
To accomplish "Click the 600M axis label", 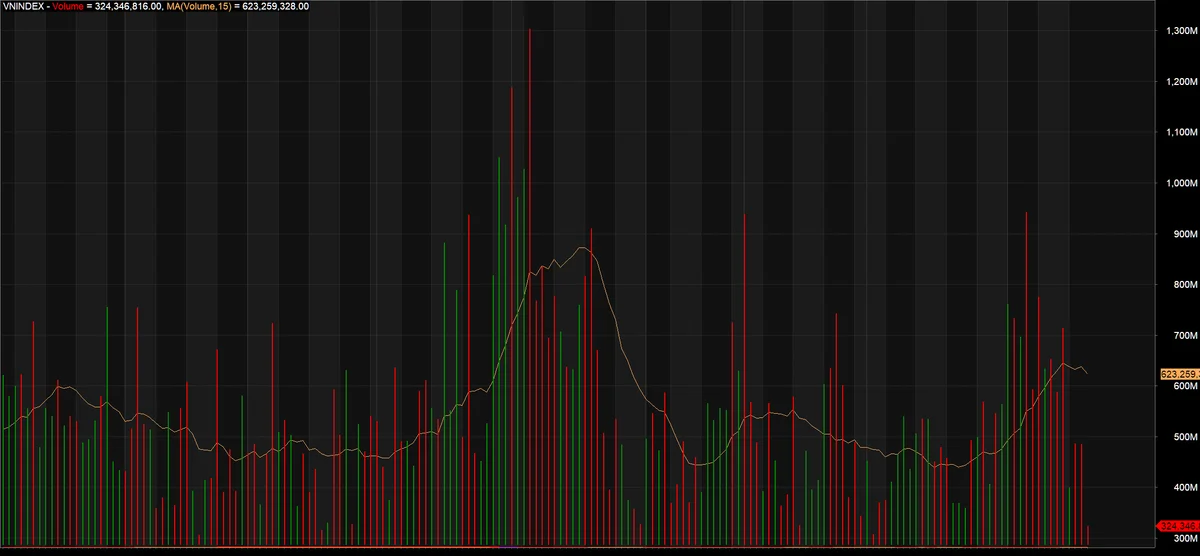I will click(1185, 386).
